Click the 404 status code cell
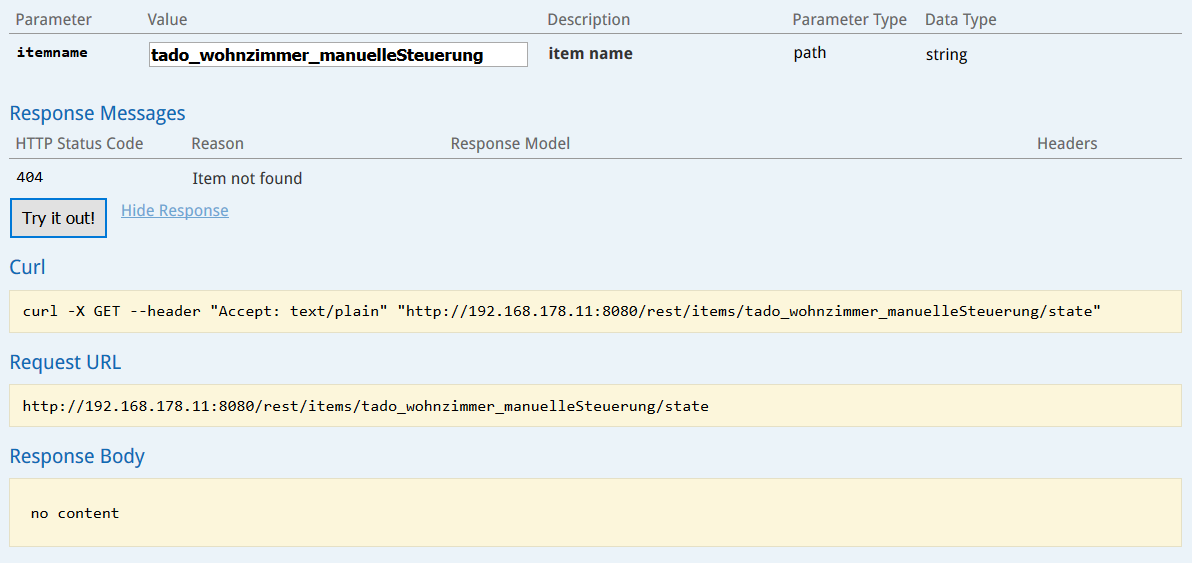Screen dimensions: 1192x563 pos(30,178)
